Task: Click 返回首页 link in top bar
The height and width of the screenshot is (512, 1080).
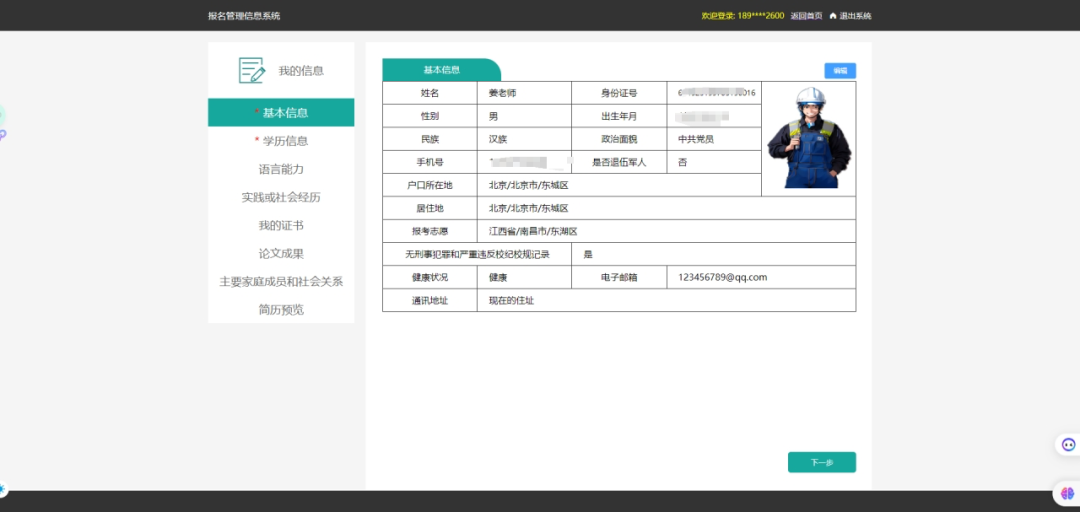Action: click(x=806, y=16)
